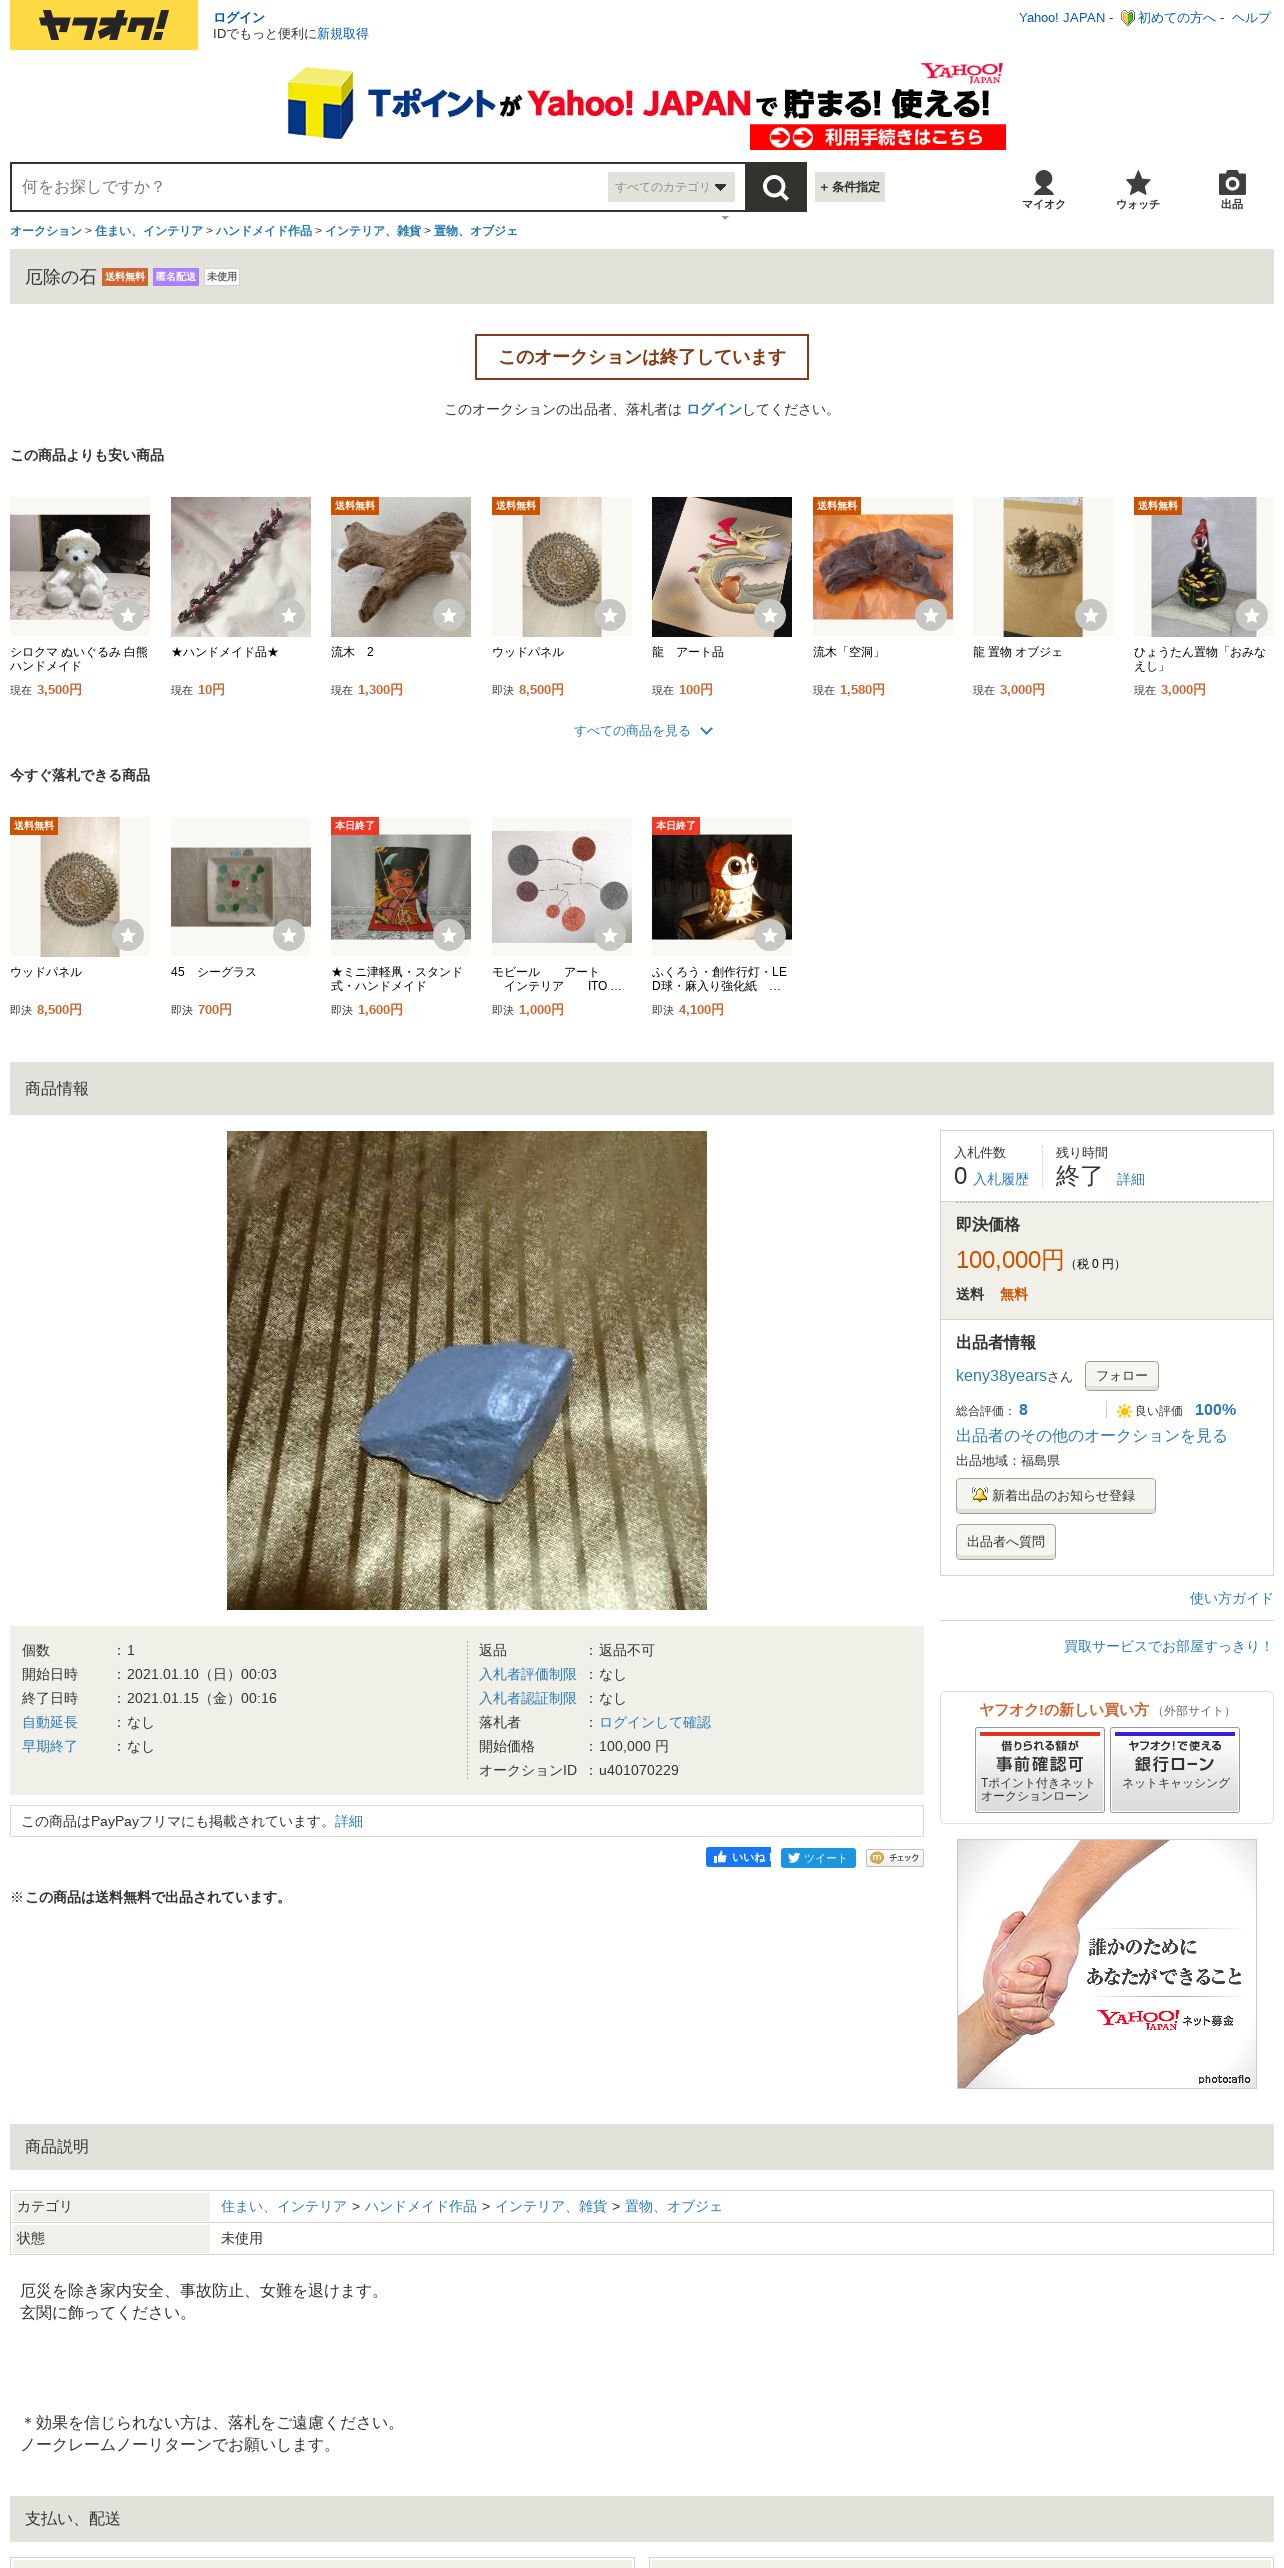
Task: Open the 置物、オブジェ breadcrumb
Action: (x=476, y=231)
